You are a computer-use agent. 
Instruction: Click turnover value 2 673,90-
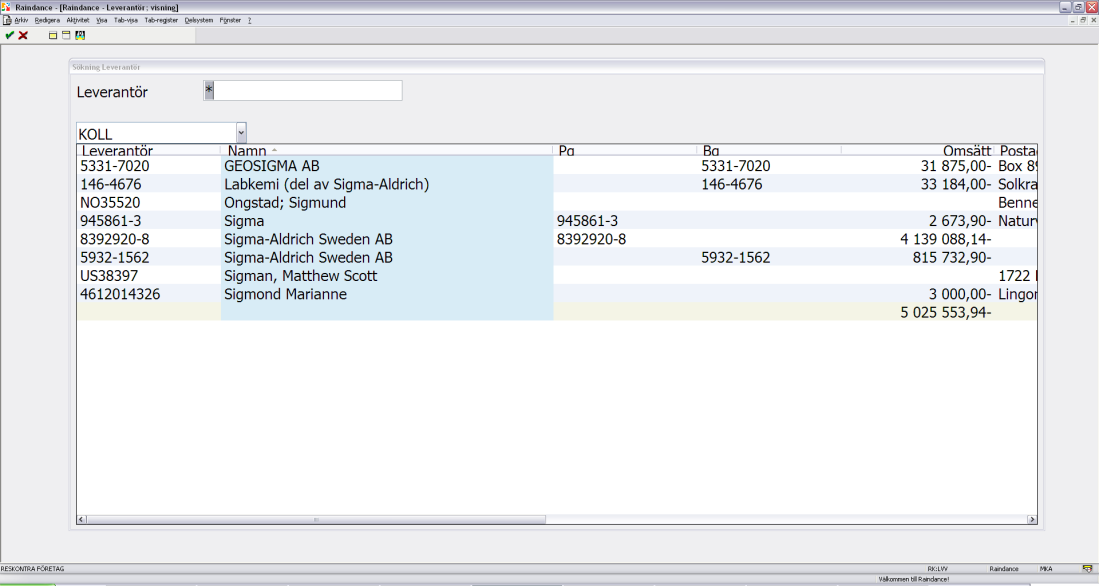960,221
